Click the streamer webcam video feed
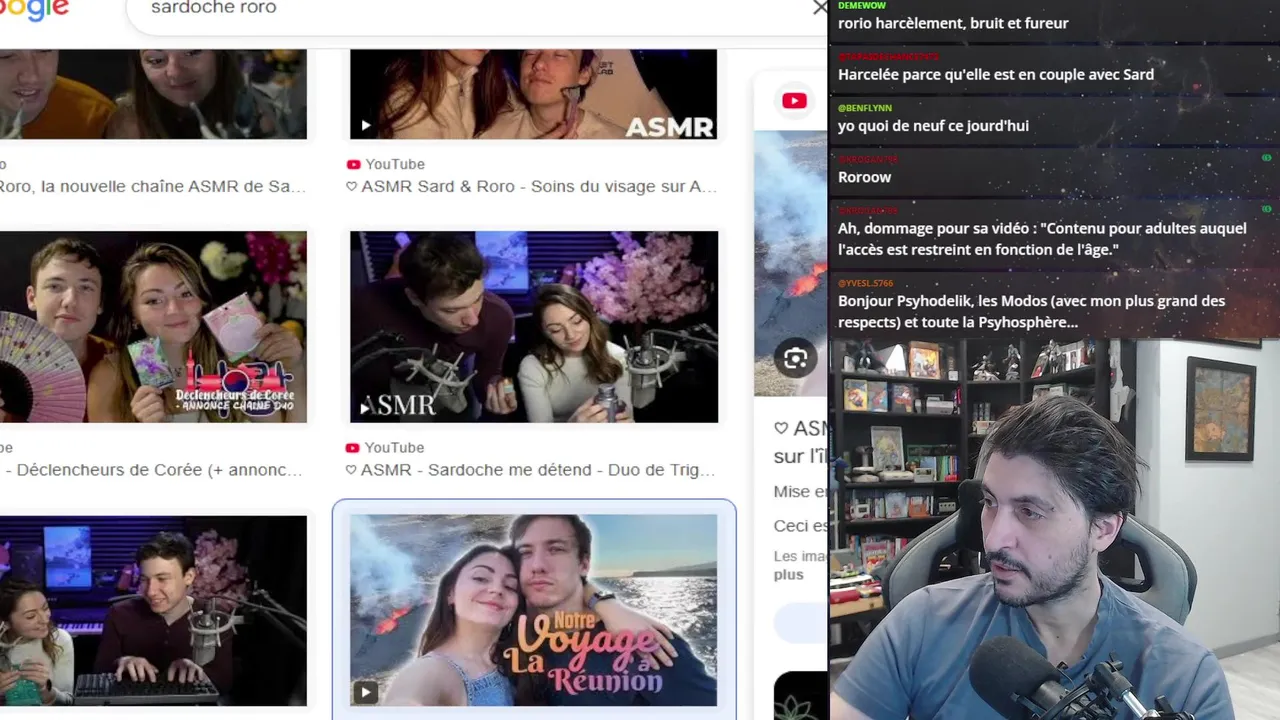 pos(1055,530)
